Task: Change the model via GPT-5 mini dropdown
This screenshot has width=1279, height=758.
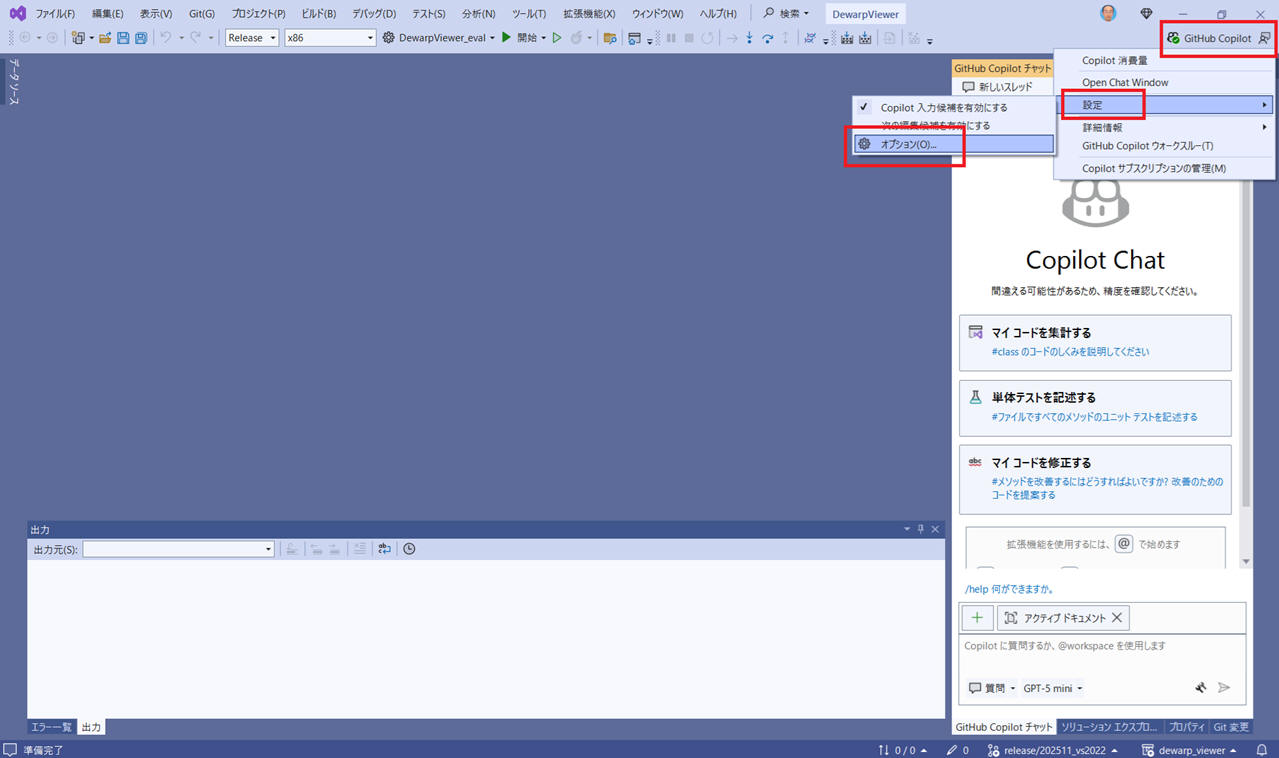Action: 1050,688
